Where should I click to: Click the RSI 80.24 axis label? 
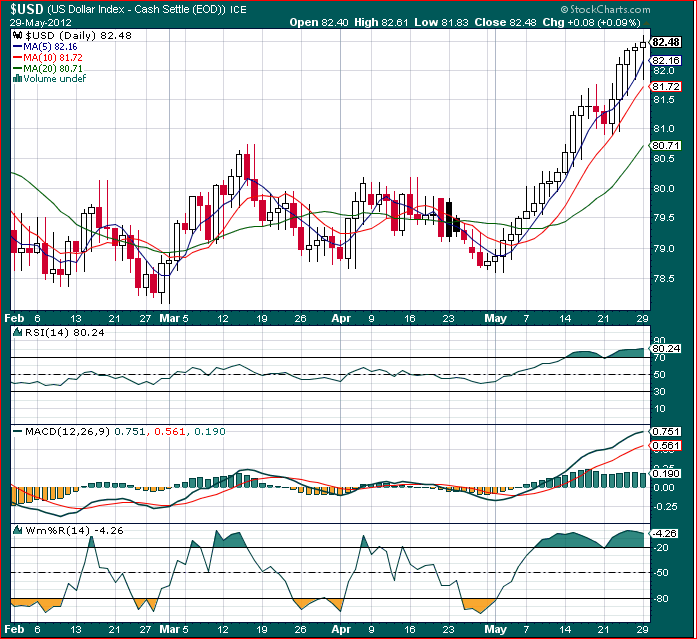click(x=665, y=349)
